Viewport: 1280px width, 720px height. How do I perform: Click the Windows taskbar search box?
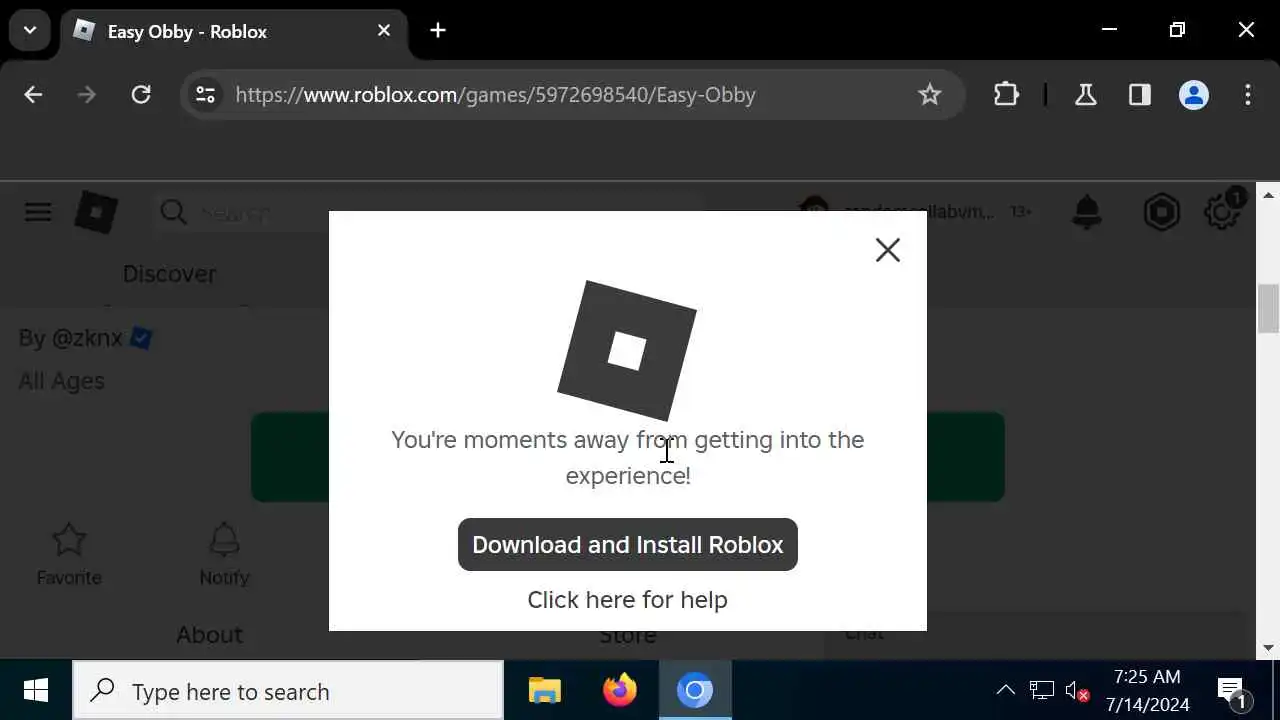(x=288, y=691)
